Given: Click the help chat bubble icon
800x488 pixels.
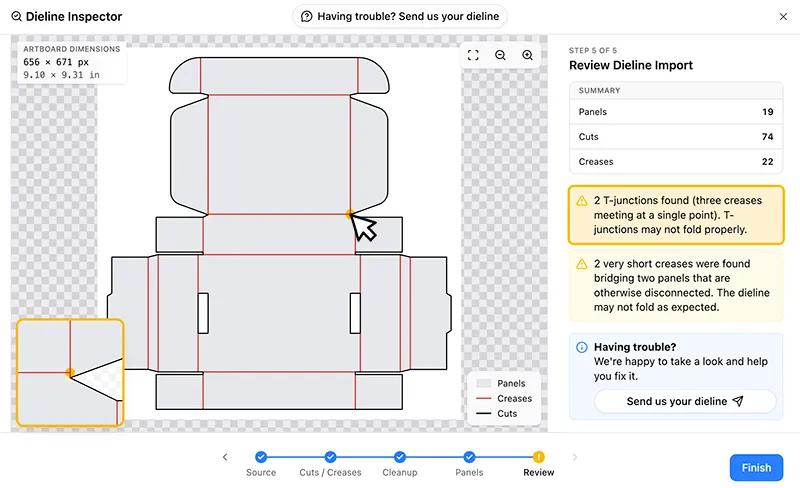Looking at the screenshot, I should click(306, 16).
